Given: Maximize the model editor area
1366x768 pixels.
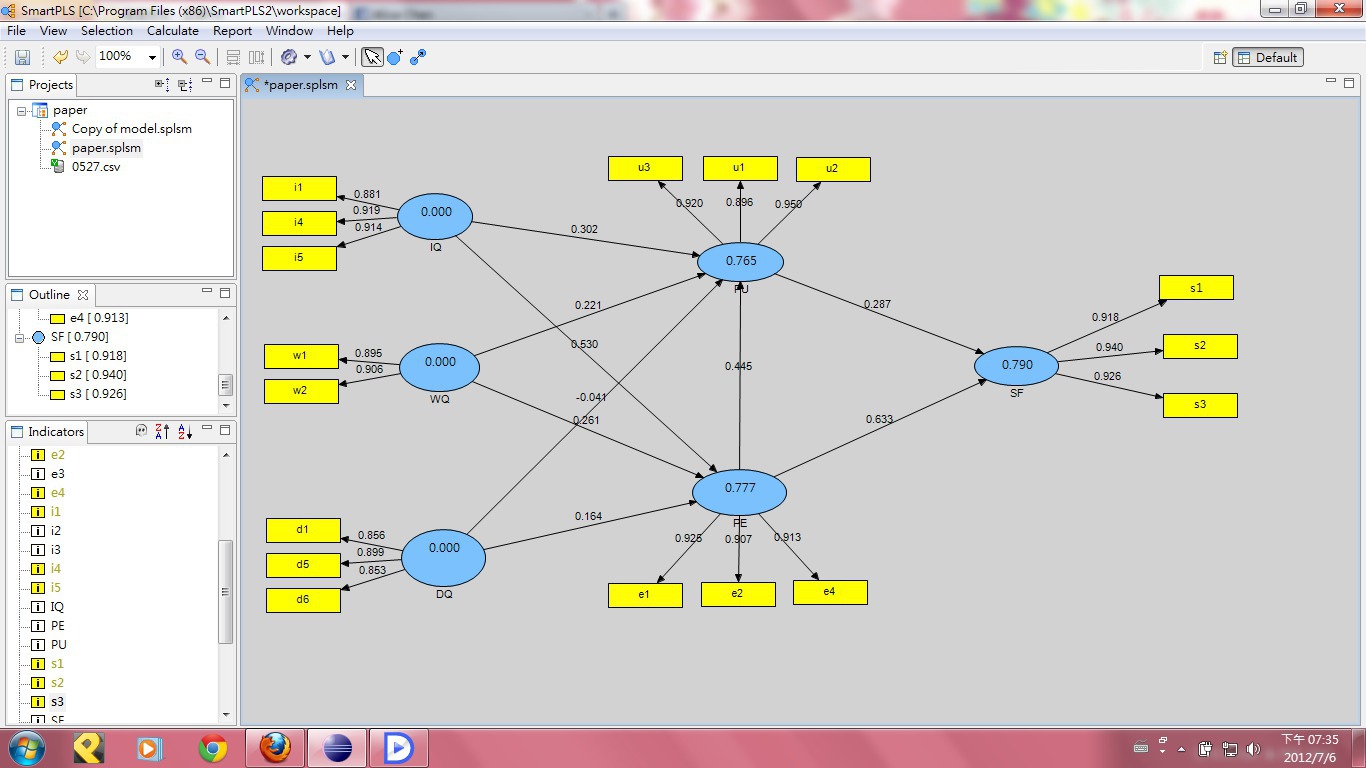Looking at the screenshot, I should [x=1350, y=82].
